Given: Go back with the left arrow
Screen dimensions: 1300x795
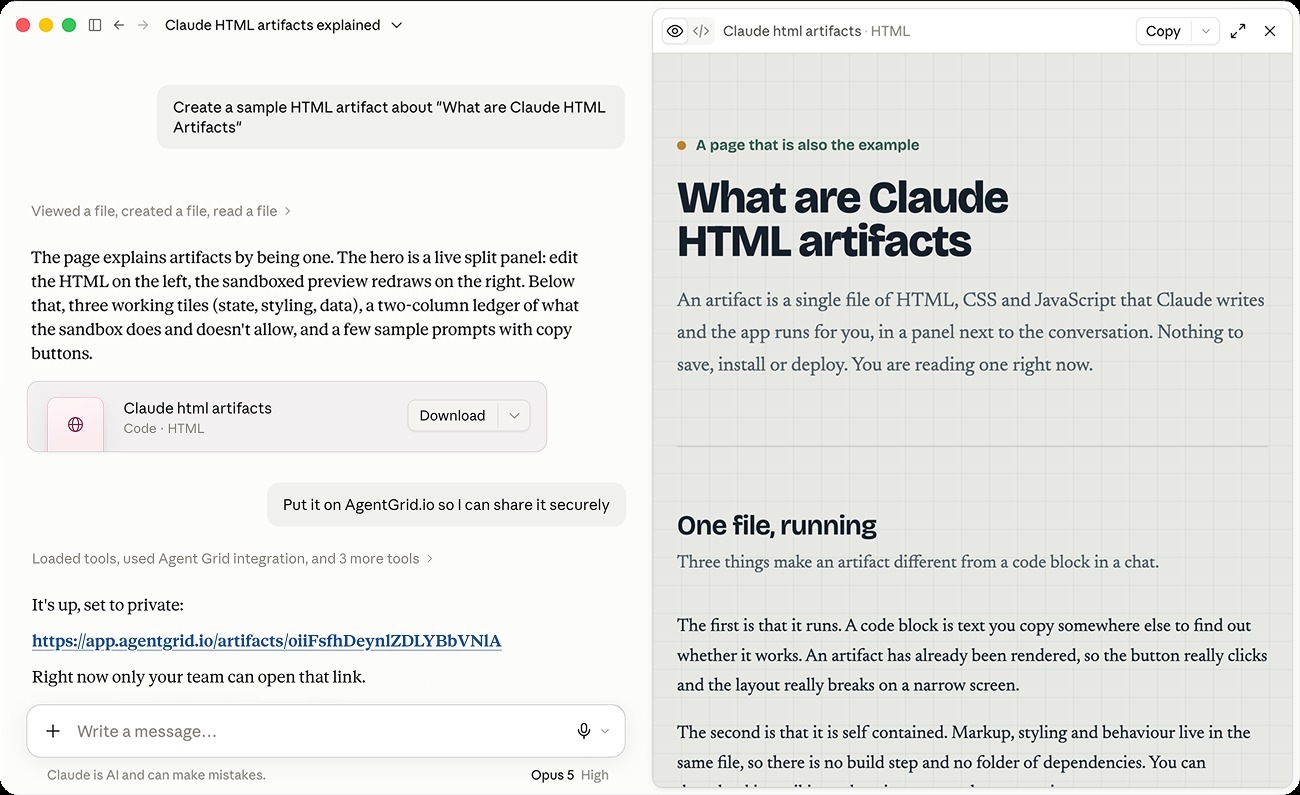Looking at the screenshot, I should (x=119, y=25).
